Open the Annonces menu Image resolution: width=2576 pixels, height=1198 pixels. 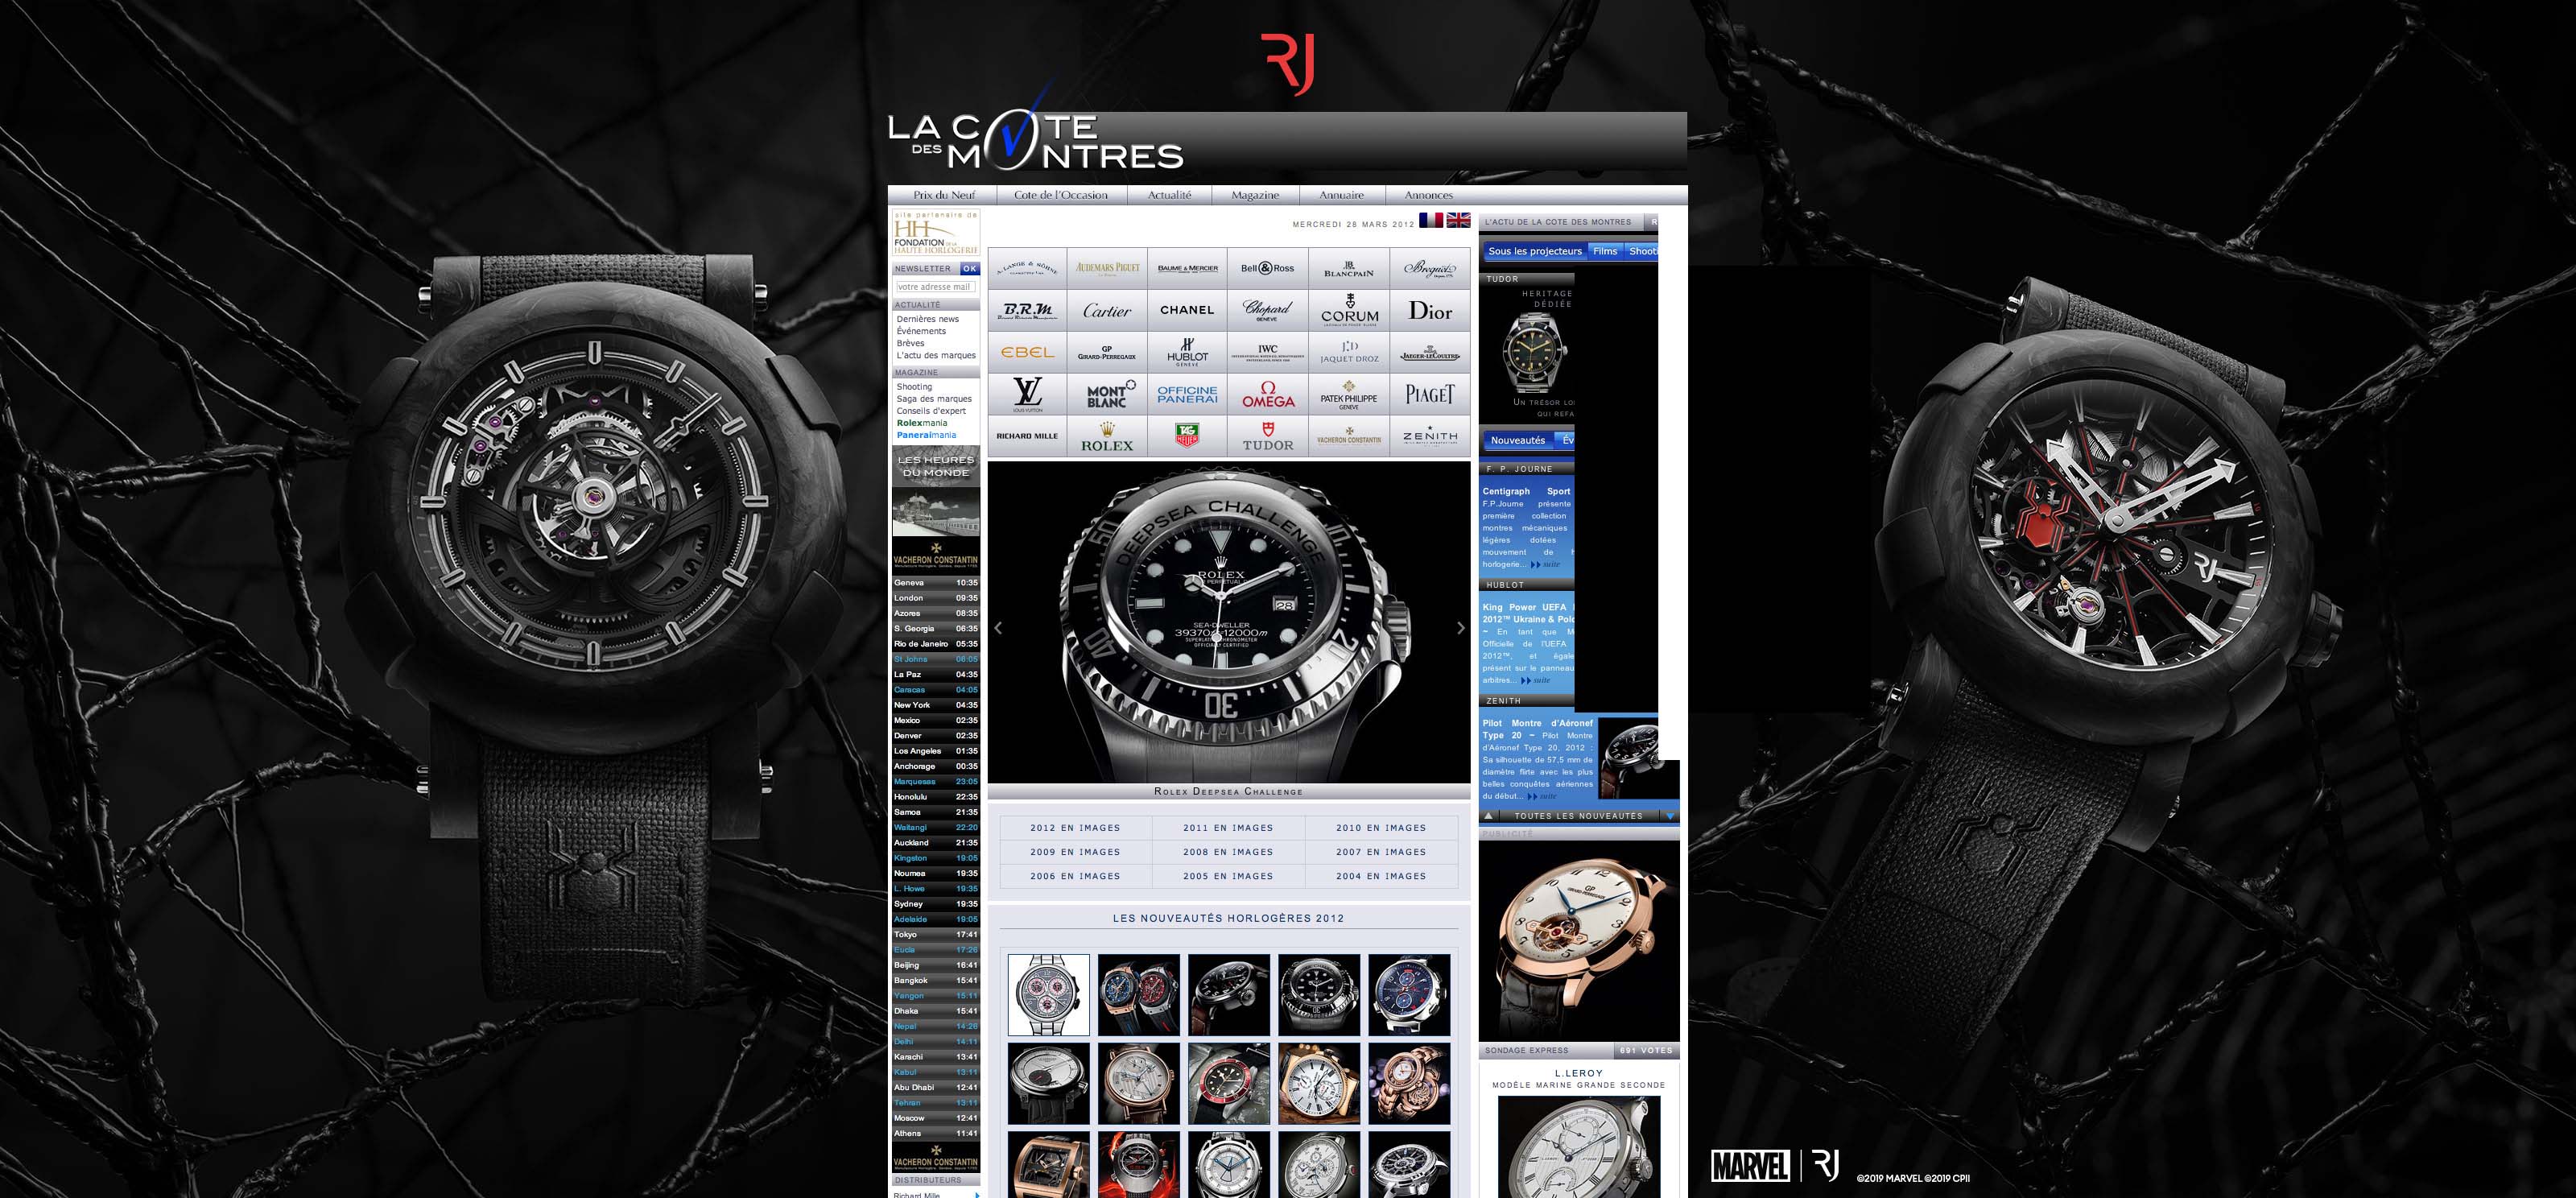1428,195
